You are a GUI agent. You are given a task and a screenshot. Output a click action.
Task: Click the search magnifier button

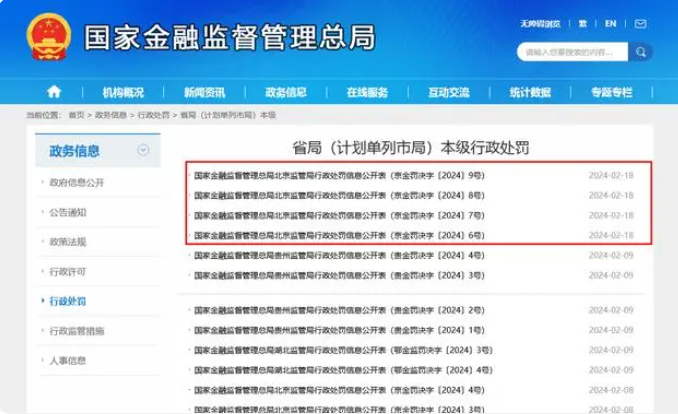tap(640, 52)
